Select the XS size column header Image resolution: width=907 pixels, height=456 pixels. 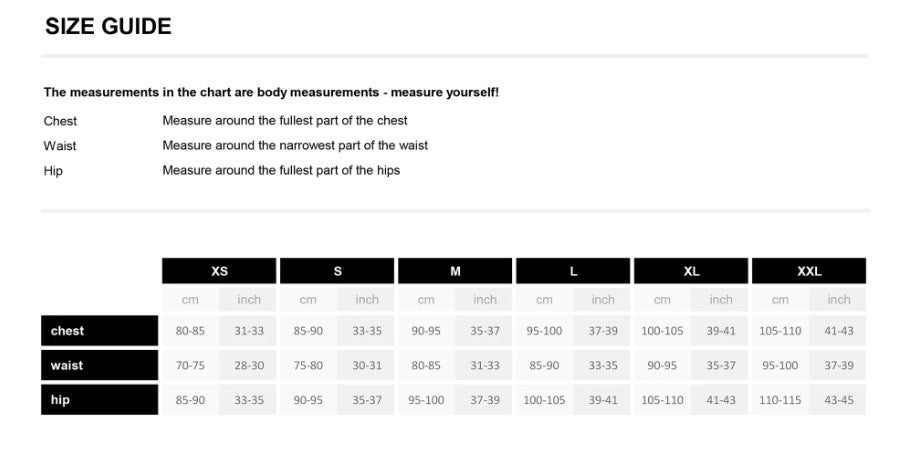click(219, 271)
